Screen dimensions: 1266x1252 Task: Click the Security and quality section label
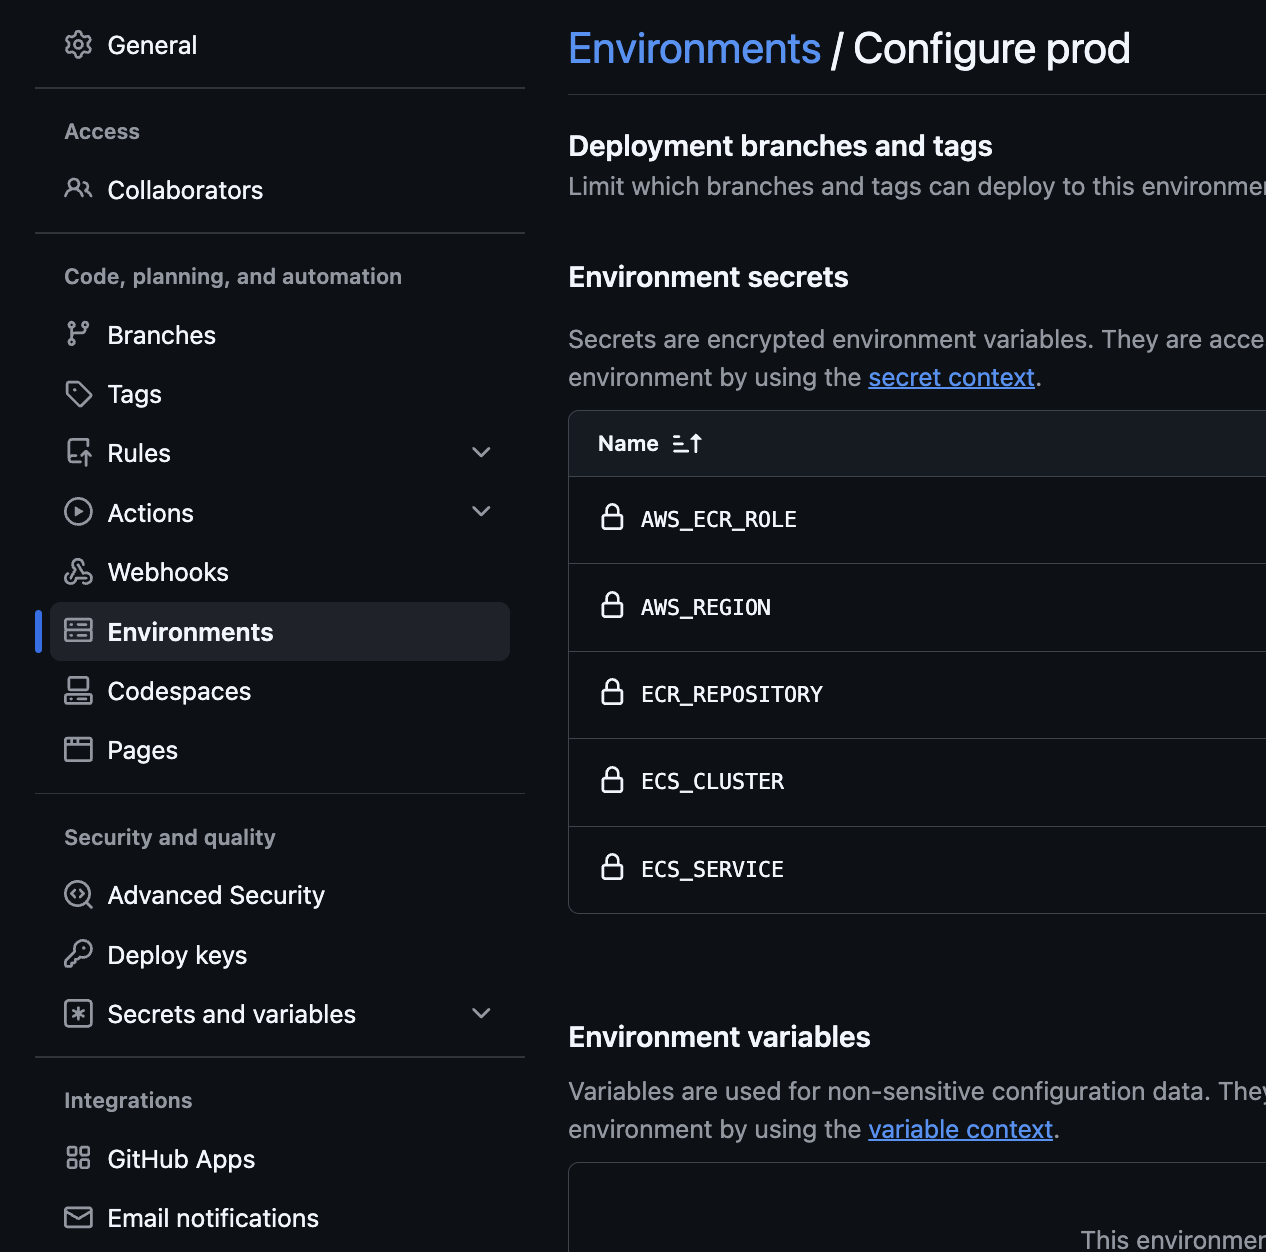pyautogui.click(x=170, y=837)
